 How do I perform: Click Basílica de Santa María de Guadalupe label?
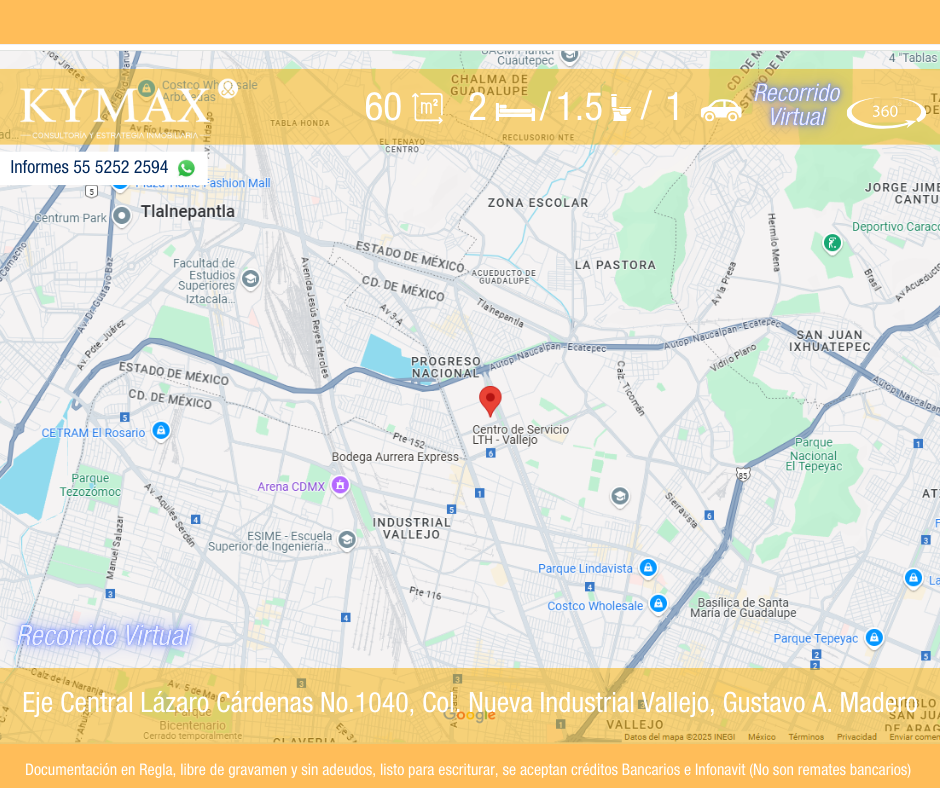click(743, 607)
